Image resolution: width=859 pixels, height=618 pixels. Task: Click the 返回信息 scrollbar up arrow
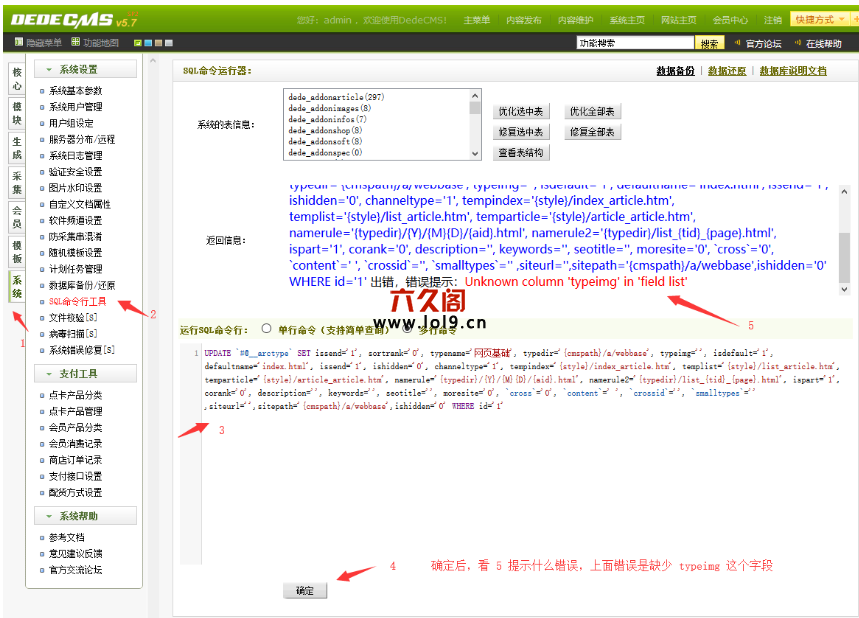click(844, 192)
